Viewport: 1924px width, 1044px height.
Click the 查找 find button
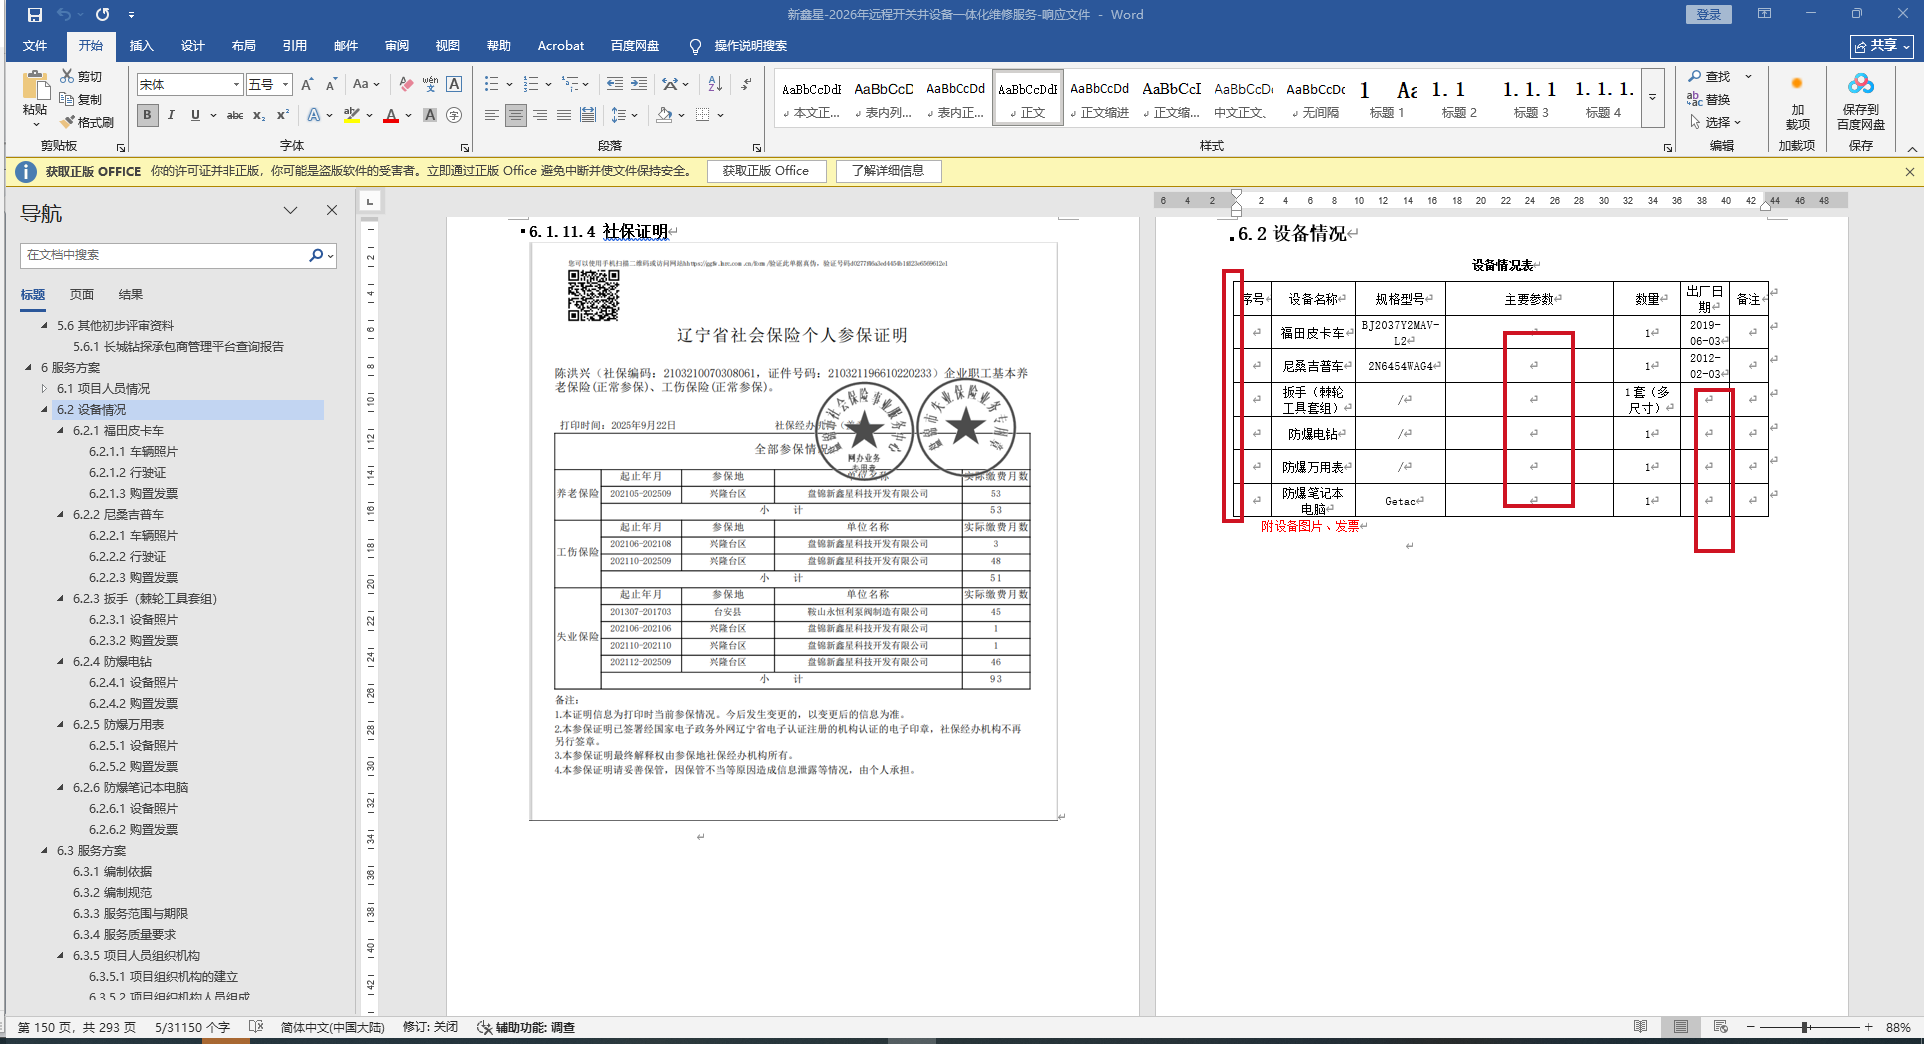(1711, 76)
